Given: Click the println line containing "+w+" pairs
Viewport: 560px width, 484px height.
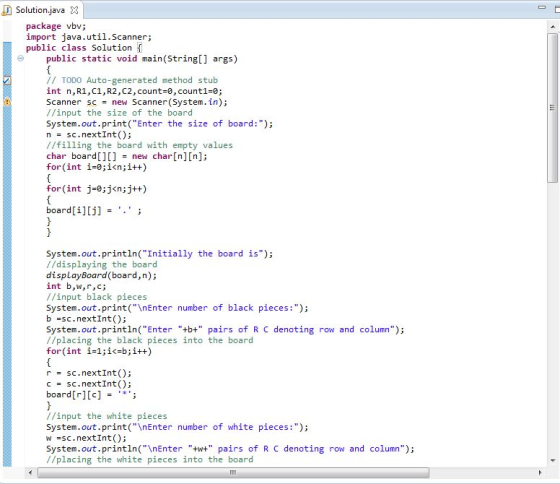Looking at the screenshot, I should 230,449.
